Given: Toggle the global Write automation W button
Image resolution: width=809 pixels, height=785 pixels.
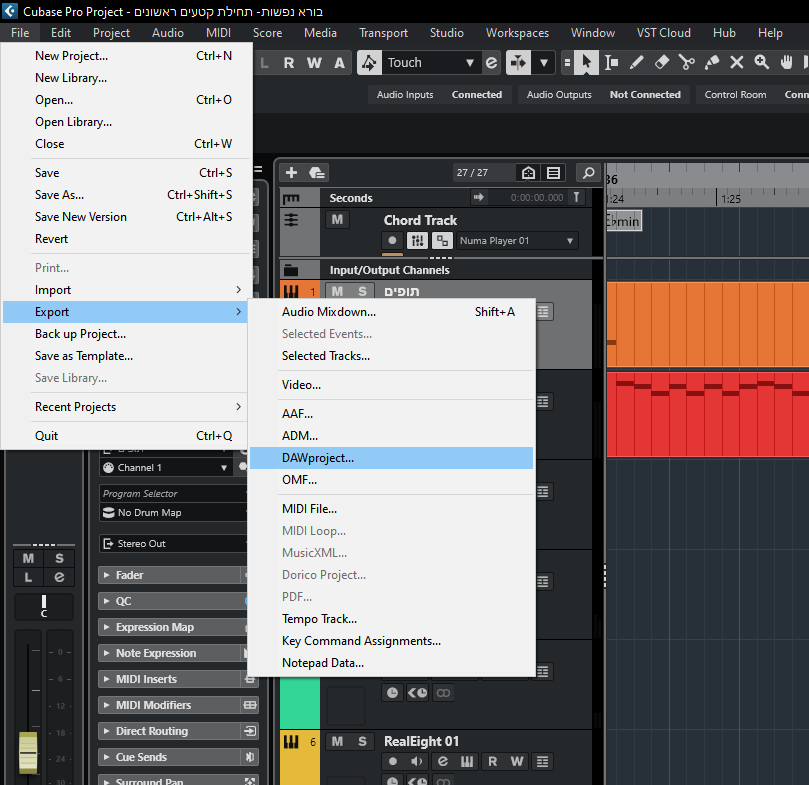Looking at the screenshot, I should [x=314, y=63].
